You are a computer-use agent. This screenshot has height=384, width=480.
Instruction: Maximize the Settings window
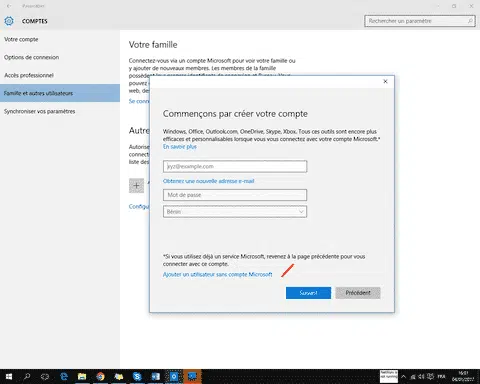click(x=454, y=6)
